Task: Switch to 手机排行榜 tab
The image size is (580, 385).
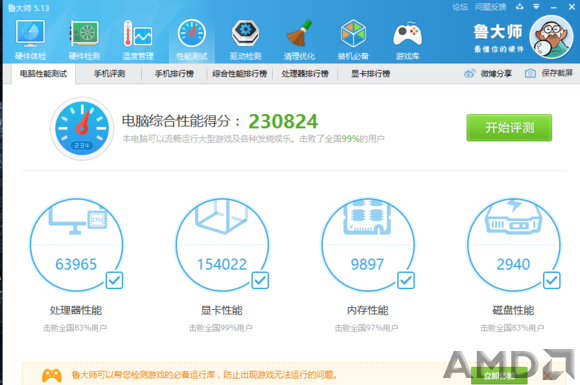Action: pos(174,74)
